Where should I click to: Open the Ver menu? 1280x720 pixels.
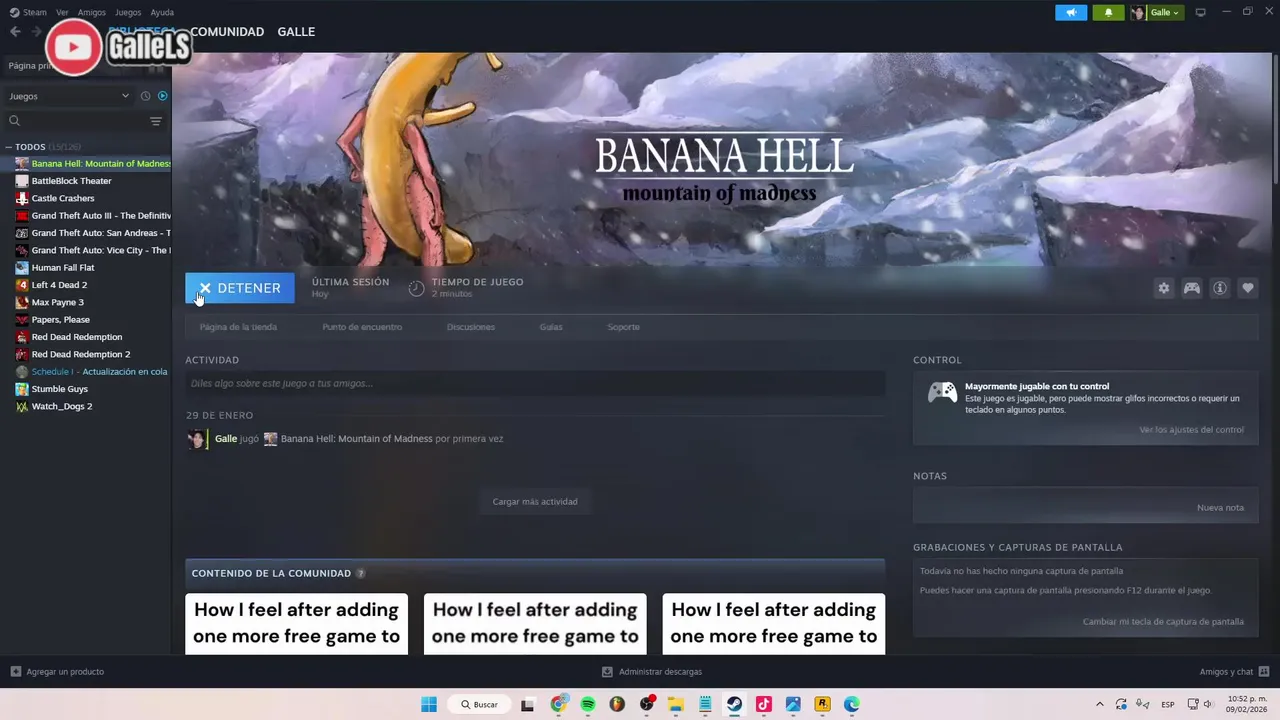point(63,12)
